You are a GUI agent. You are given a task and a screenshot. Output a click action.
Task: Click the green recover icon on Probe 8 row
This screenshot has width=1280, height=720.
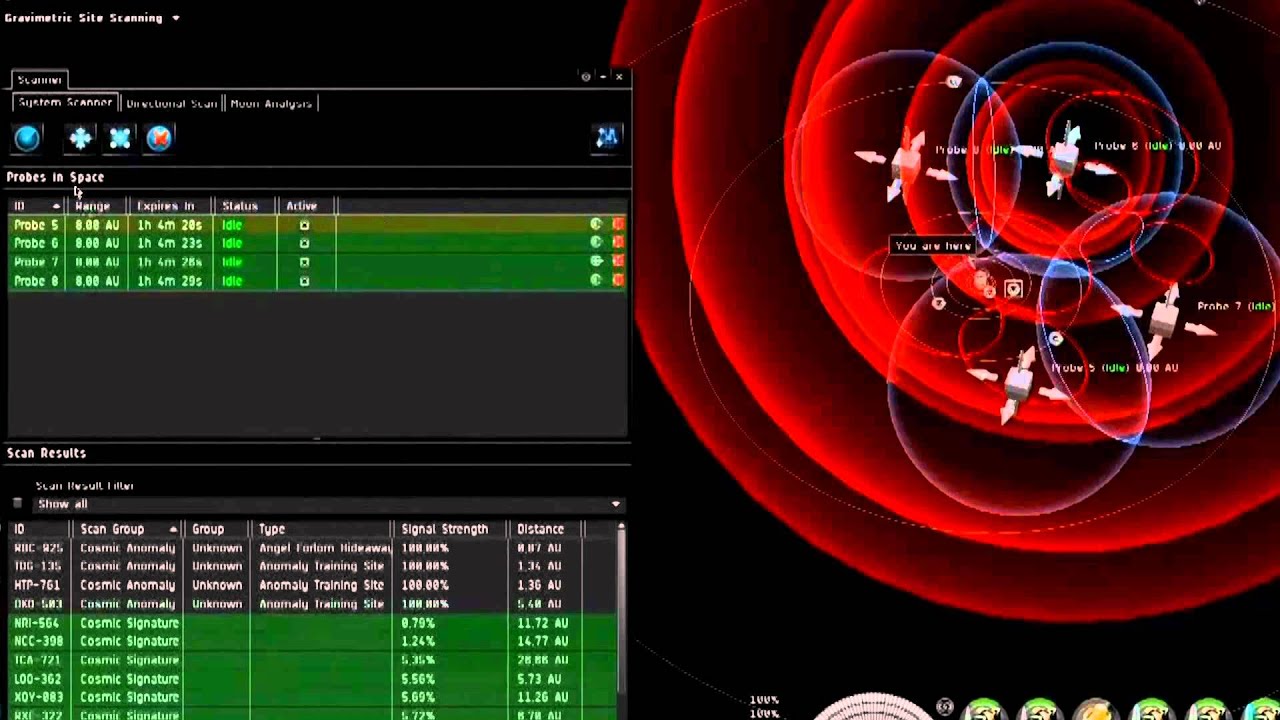[x=596, y=281]
